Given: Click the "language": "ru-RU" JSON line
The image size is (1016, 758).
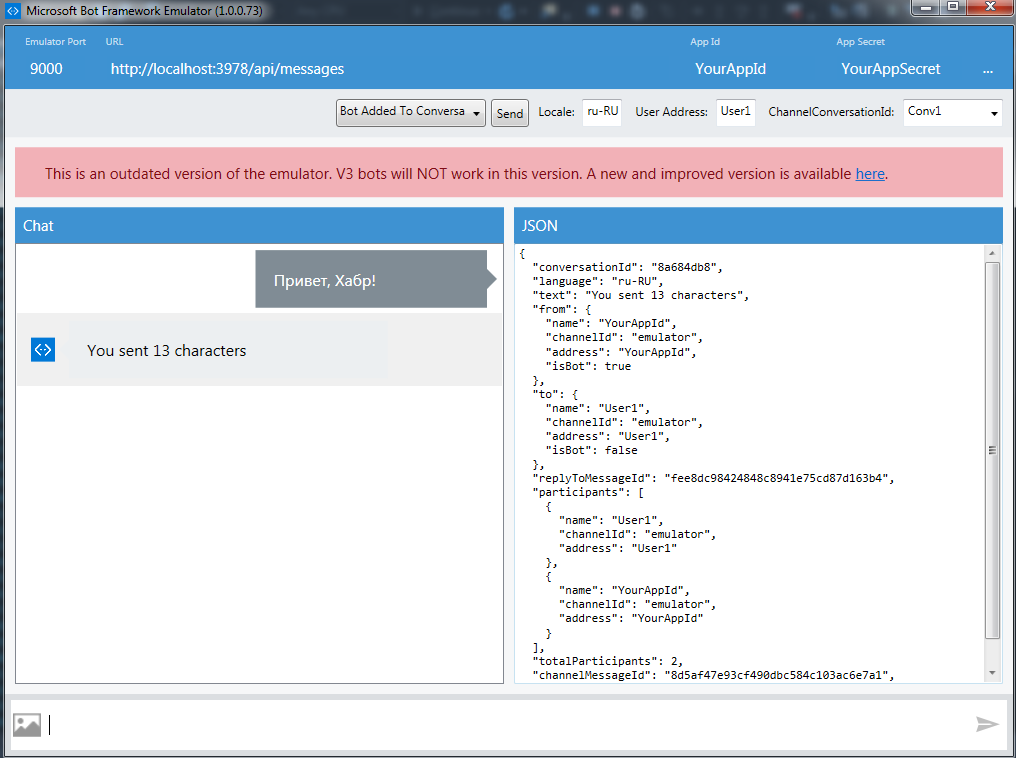Looking at the screenshot, I should point(597,281).
